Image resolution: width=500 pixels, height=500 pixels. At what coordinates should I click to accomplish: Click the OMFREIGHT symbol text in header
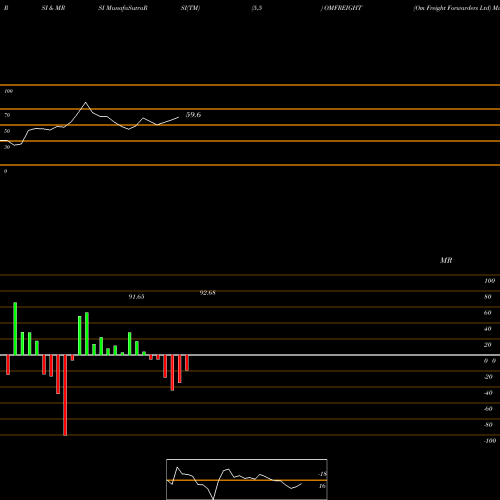pos(343,8)
